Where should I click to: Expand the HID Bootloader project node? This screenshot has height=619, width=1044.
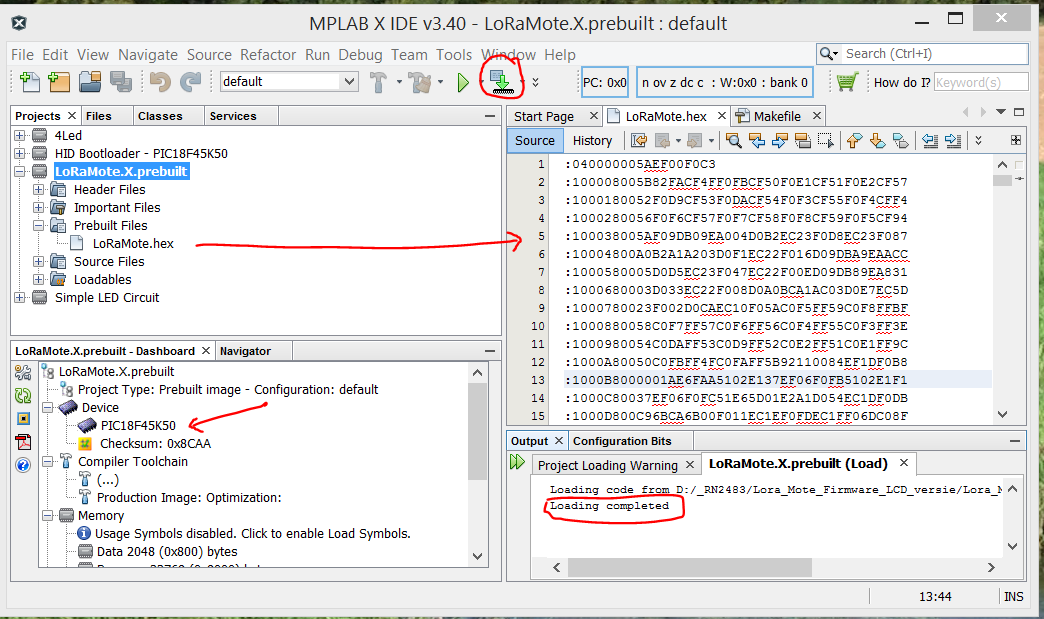point(20,154)
